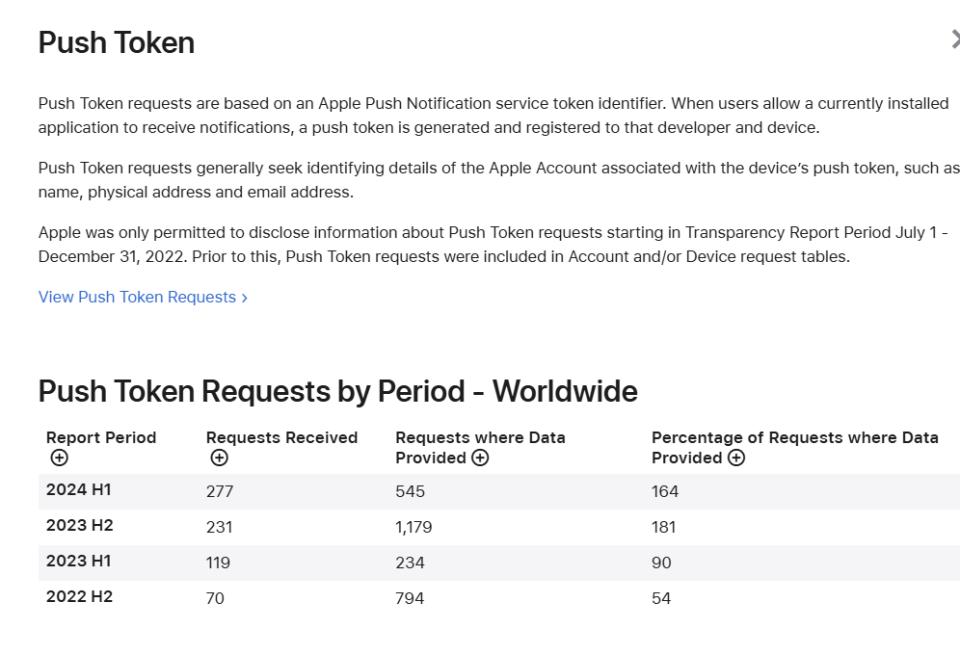Click the 231 requests received cell
The image size is (960, 655).
[219, 527]
